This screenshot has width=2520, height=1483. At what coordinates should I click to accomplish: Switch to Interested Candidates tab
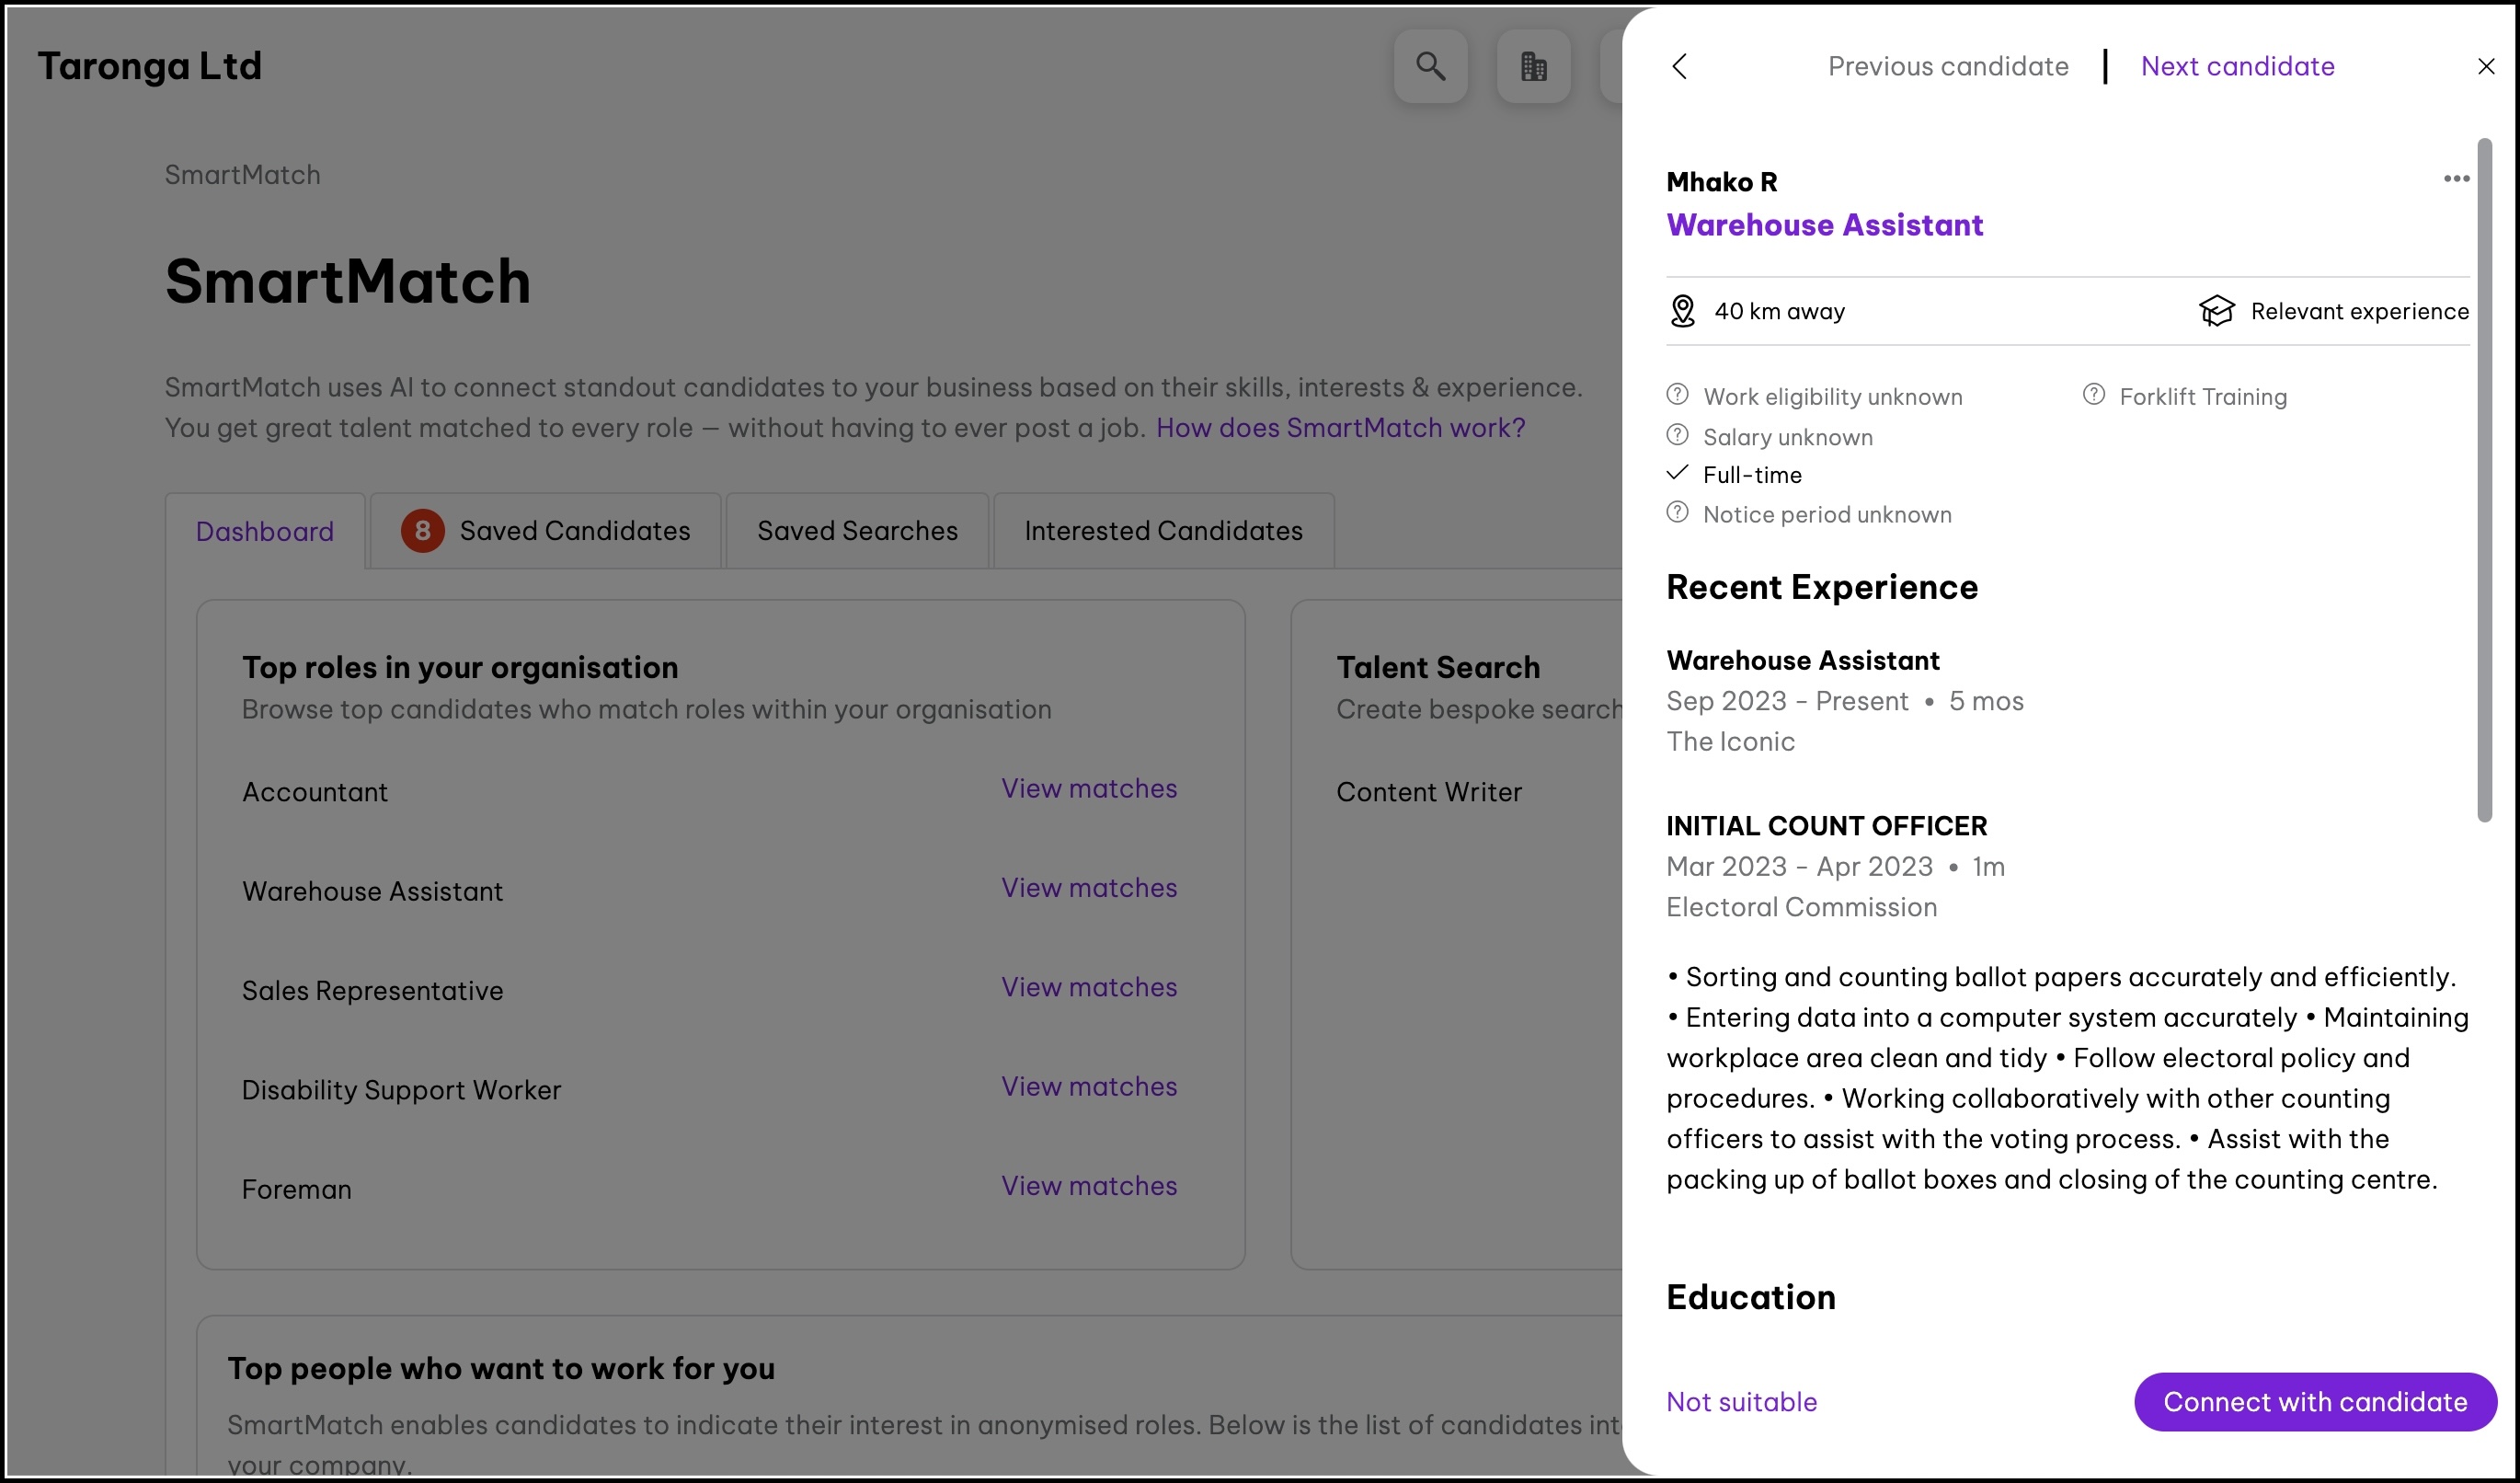pyautogui.click(x=1163, y=531)
